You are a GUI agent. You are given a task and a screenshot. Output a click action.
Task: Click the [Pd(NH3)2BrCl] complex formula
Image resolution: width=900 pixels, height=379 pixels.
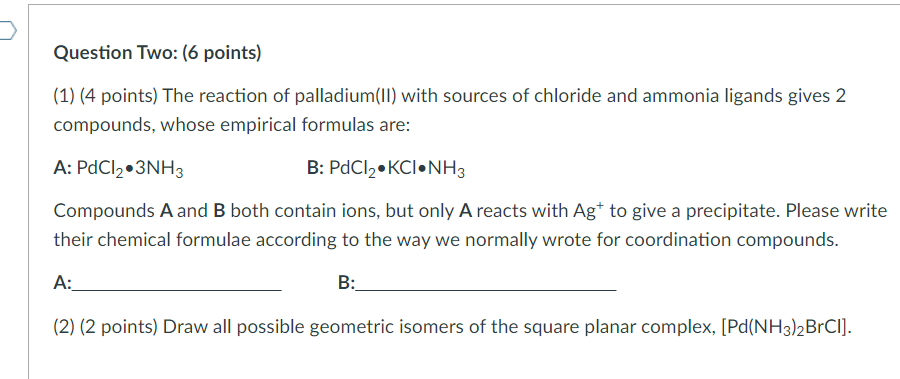pos(786,328)
